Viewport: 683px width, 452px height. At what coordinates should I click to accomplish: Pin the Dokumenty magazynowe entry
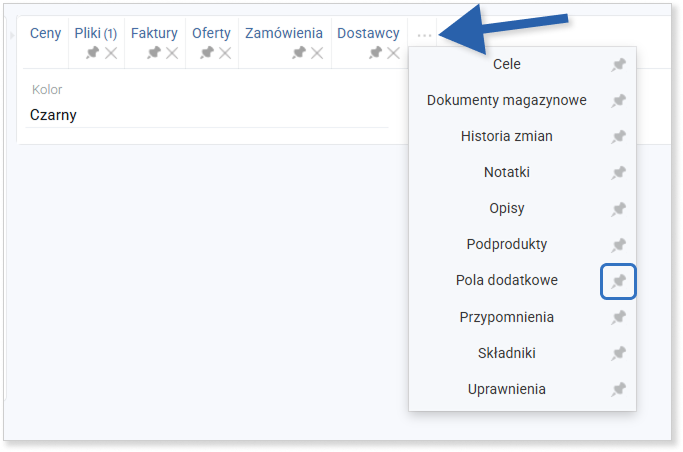[618, 101]
